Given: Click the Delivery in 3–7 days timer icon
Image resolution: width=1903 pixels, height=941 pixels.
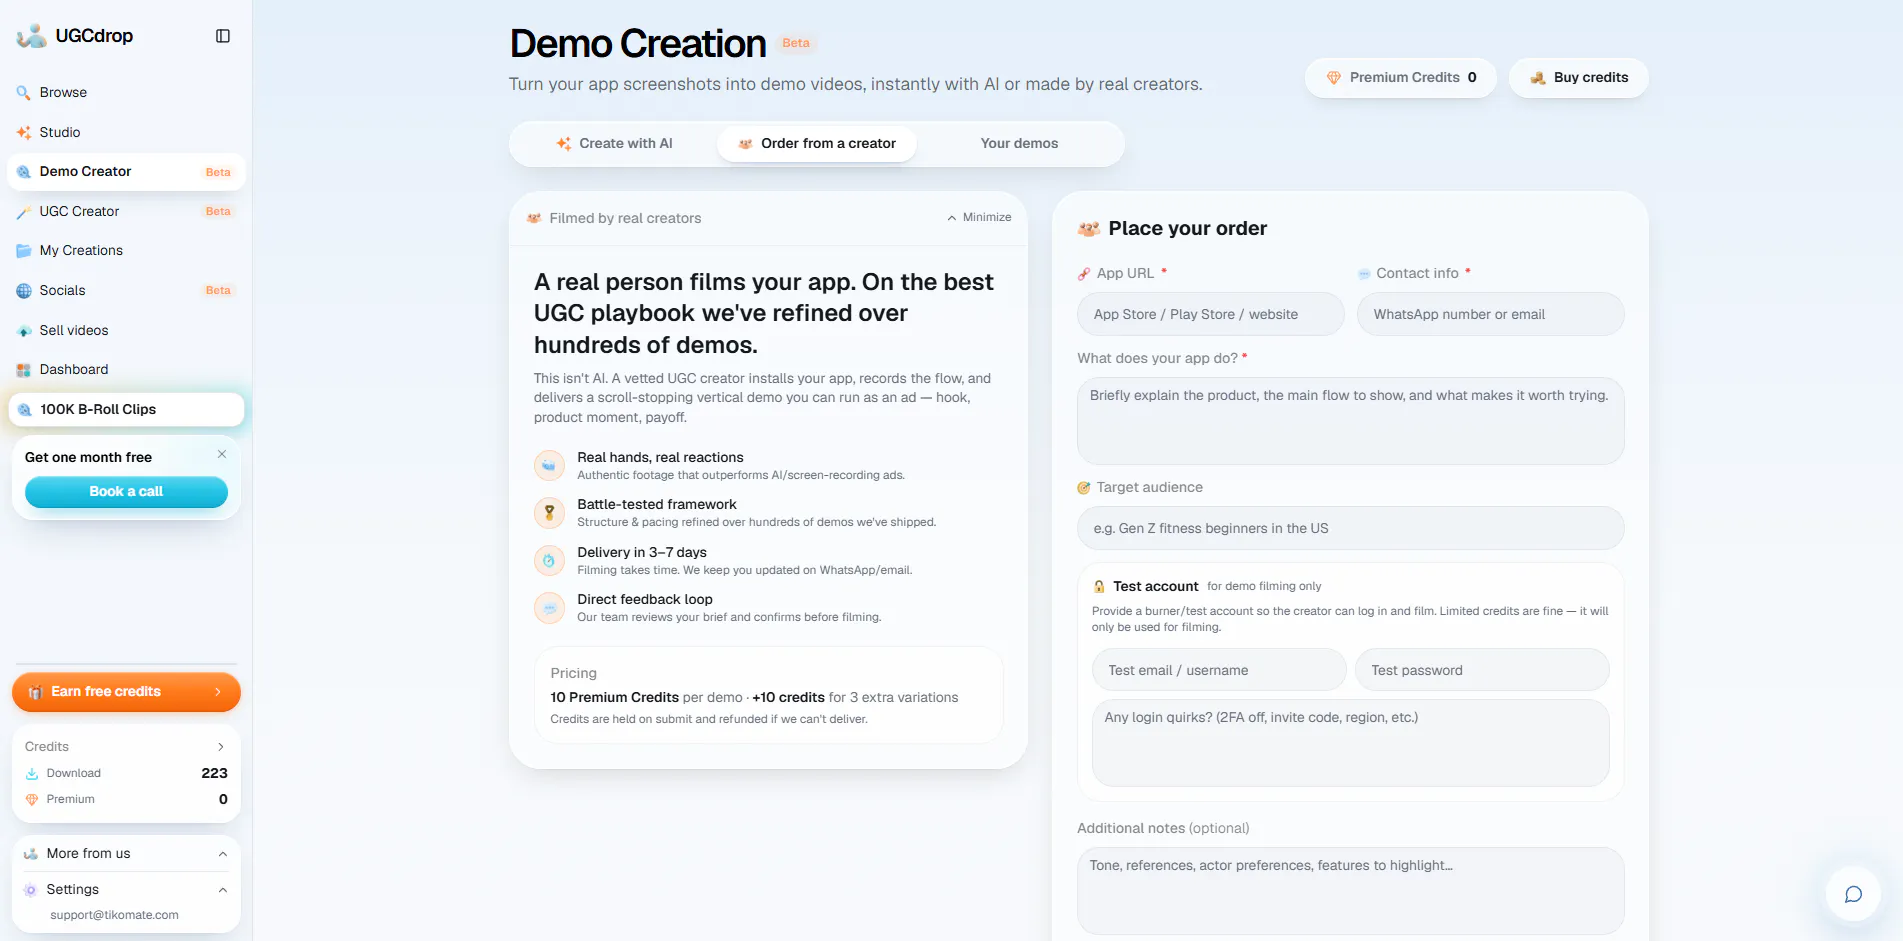Looking at the screenshot, I should coord(549,561).
